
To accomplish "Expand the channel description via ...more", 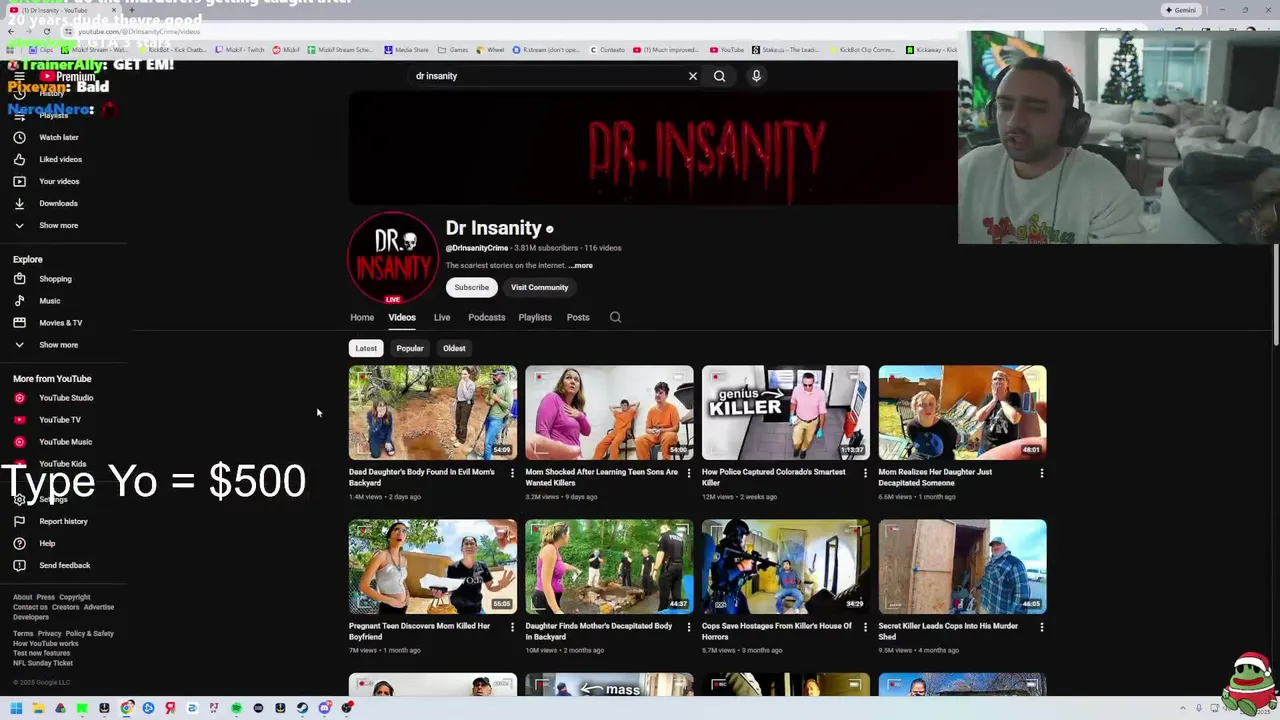I will coord(581,266).
